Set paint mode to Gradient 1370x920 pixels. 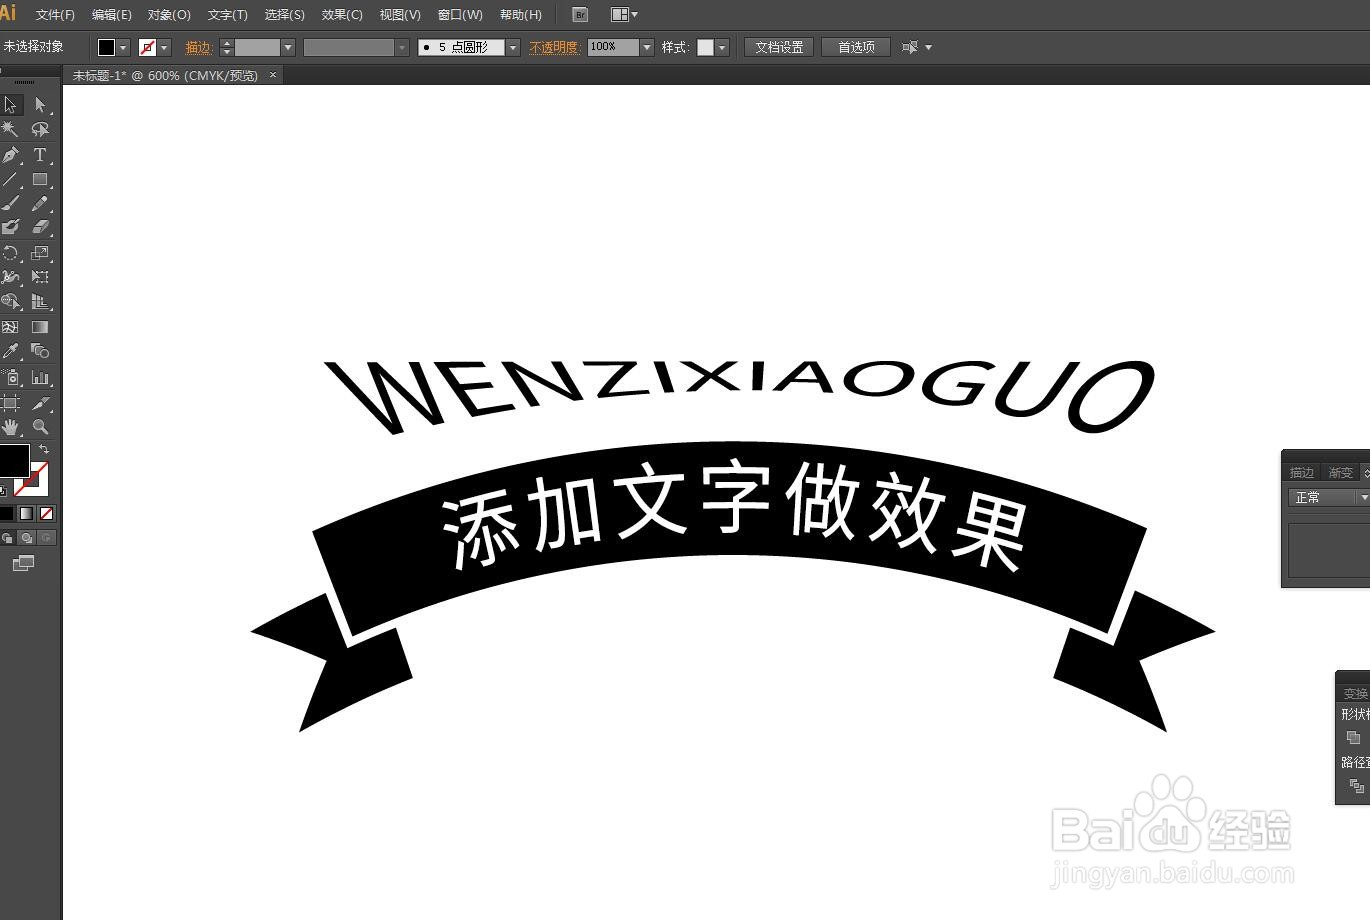tap(26, 513)
